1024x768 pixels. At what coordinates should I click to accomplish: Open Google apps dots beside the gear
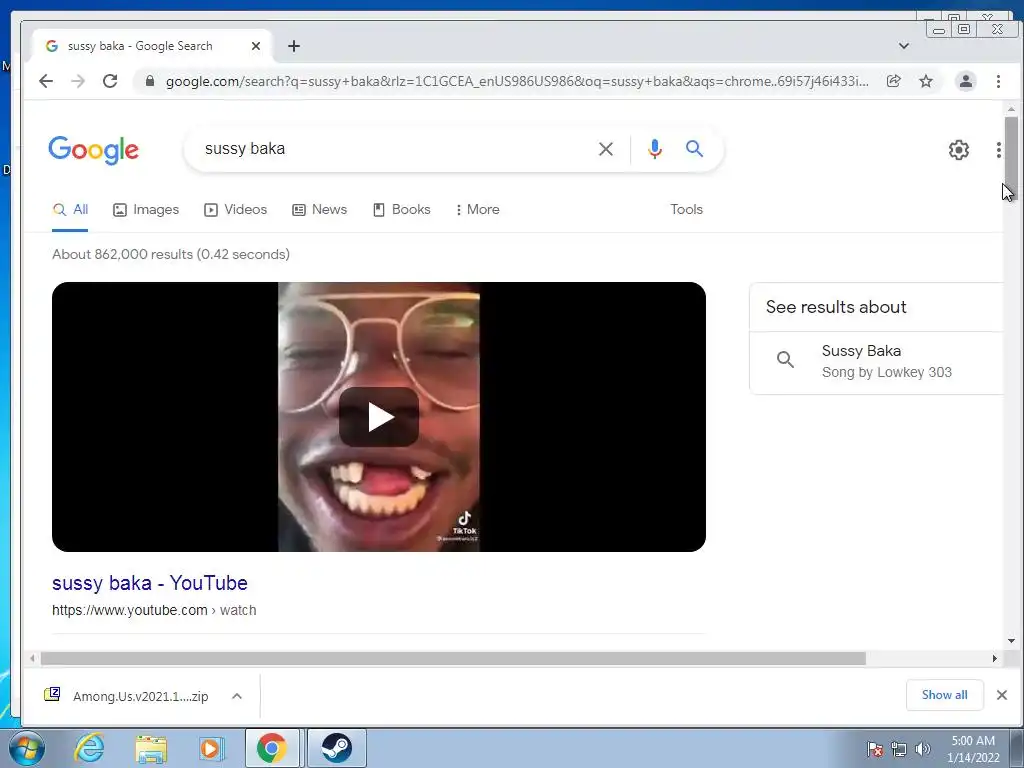pyautogui.click(x=999, y=150)
